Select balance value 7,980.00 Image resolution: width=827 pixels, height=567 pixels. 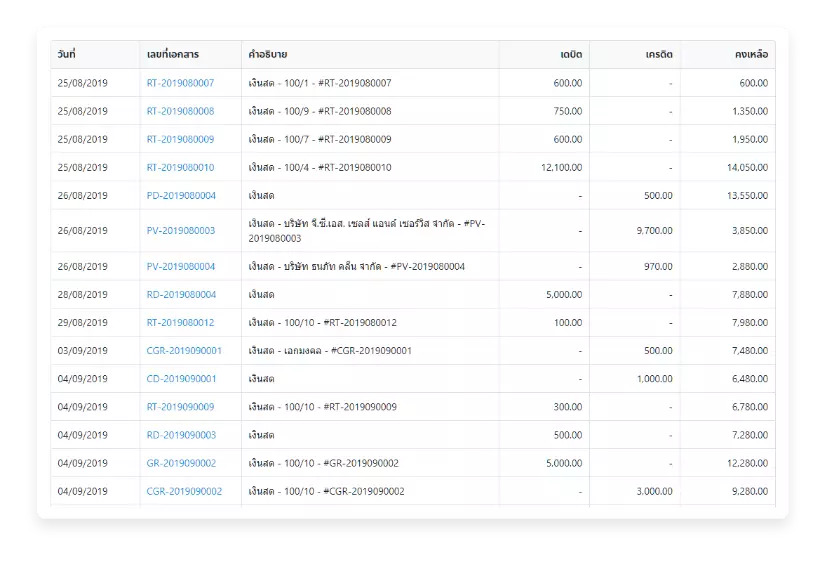[x=750, y=322]
